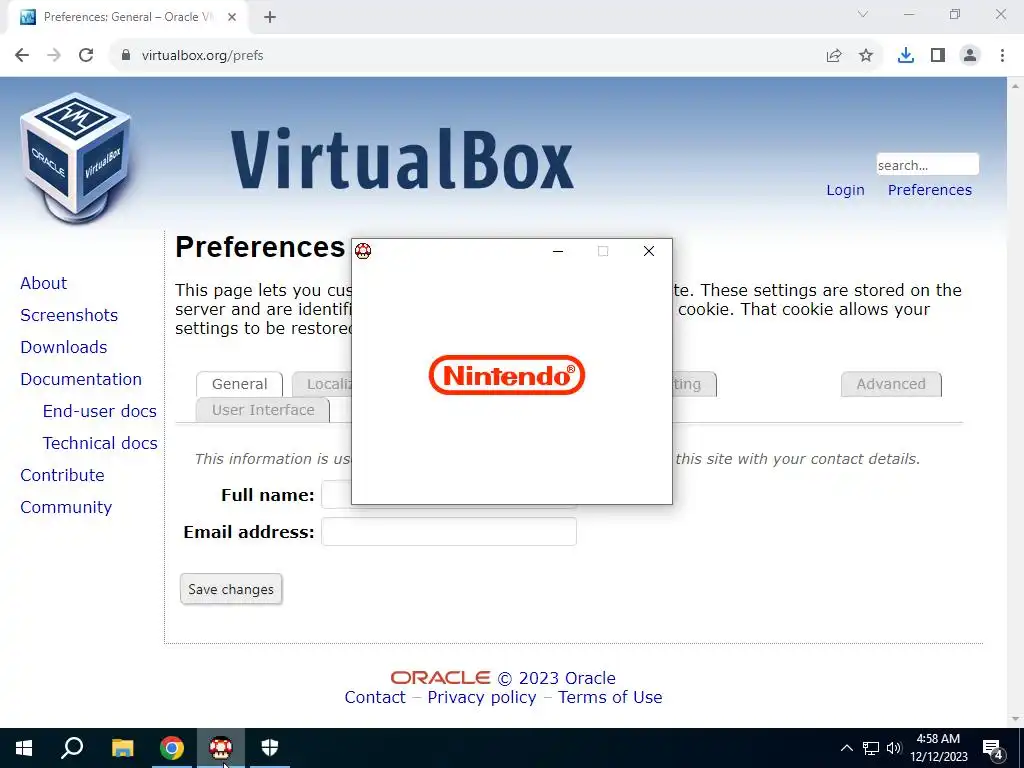Select the Localization preferences tab

click(323, 384)
